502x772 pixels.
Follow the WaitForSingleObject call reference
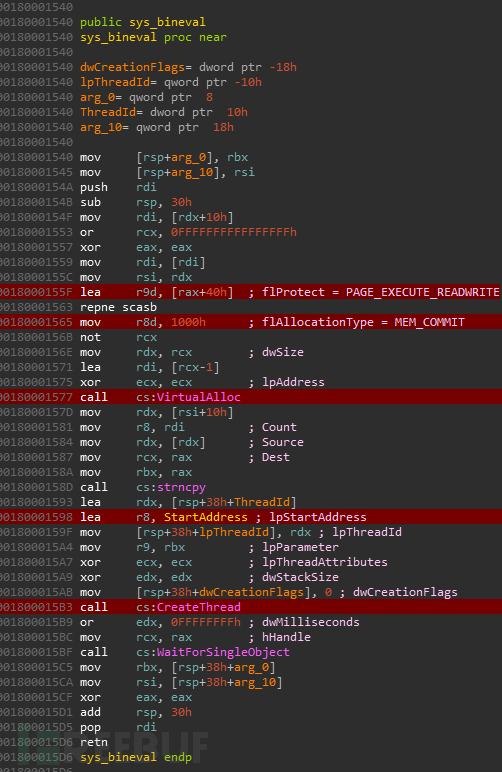(223, 652)
